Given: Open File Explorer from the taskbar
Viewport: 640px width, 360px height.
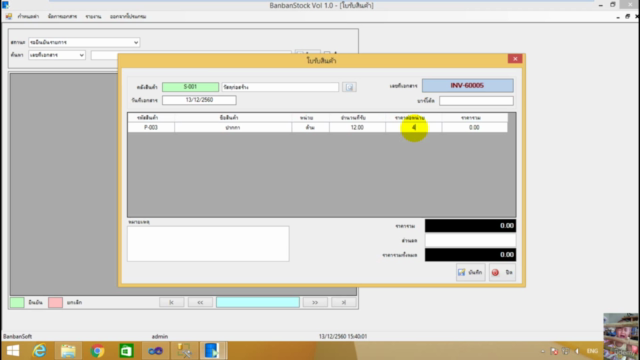Looking at the screenshot, I should [68, 351].
